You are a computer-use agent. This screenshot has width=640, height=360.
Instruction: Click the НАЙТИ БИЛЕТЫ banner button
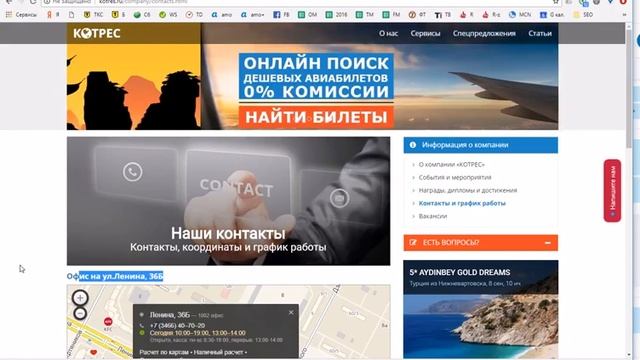point(316,117)
